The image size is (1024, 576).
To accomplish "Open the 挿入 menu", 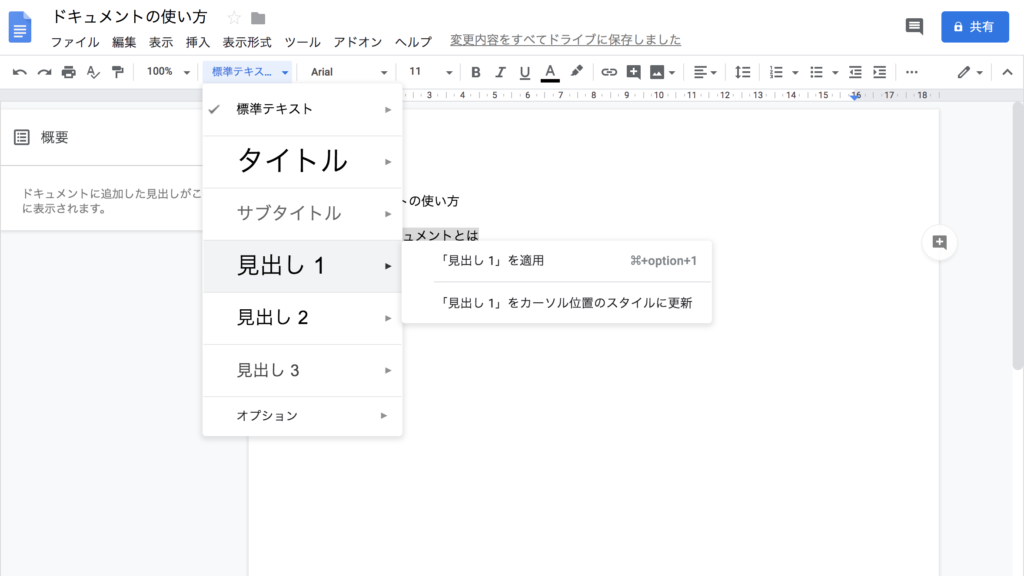I will pos(198,42).
